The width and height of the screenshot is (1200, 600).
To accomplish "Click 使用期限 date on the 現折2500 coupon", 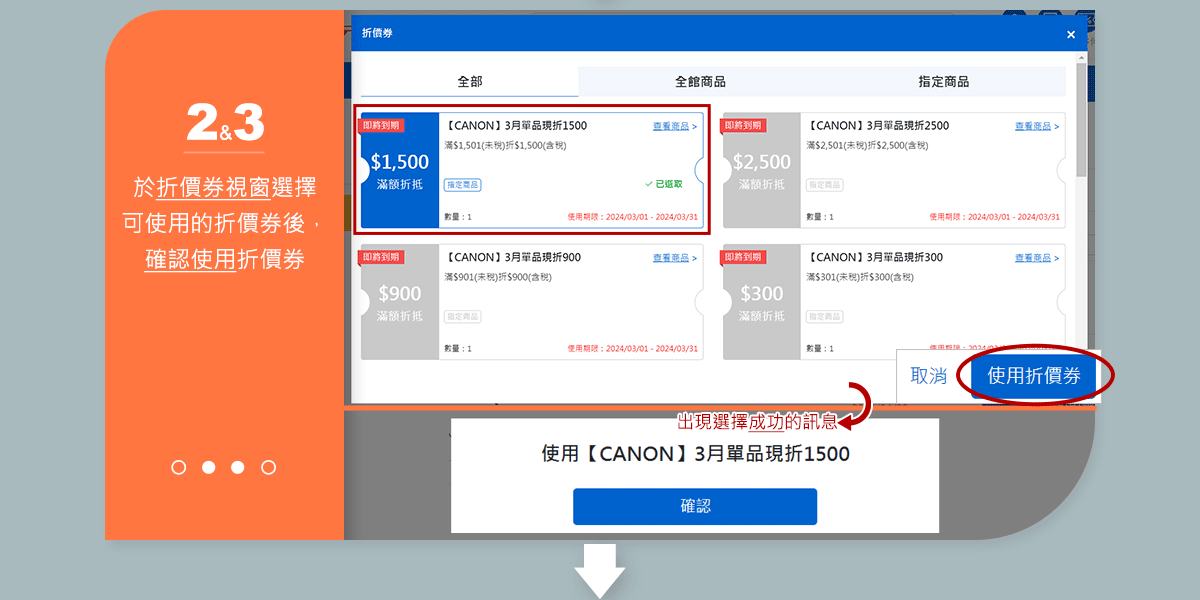I will coord(995,217).
